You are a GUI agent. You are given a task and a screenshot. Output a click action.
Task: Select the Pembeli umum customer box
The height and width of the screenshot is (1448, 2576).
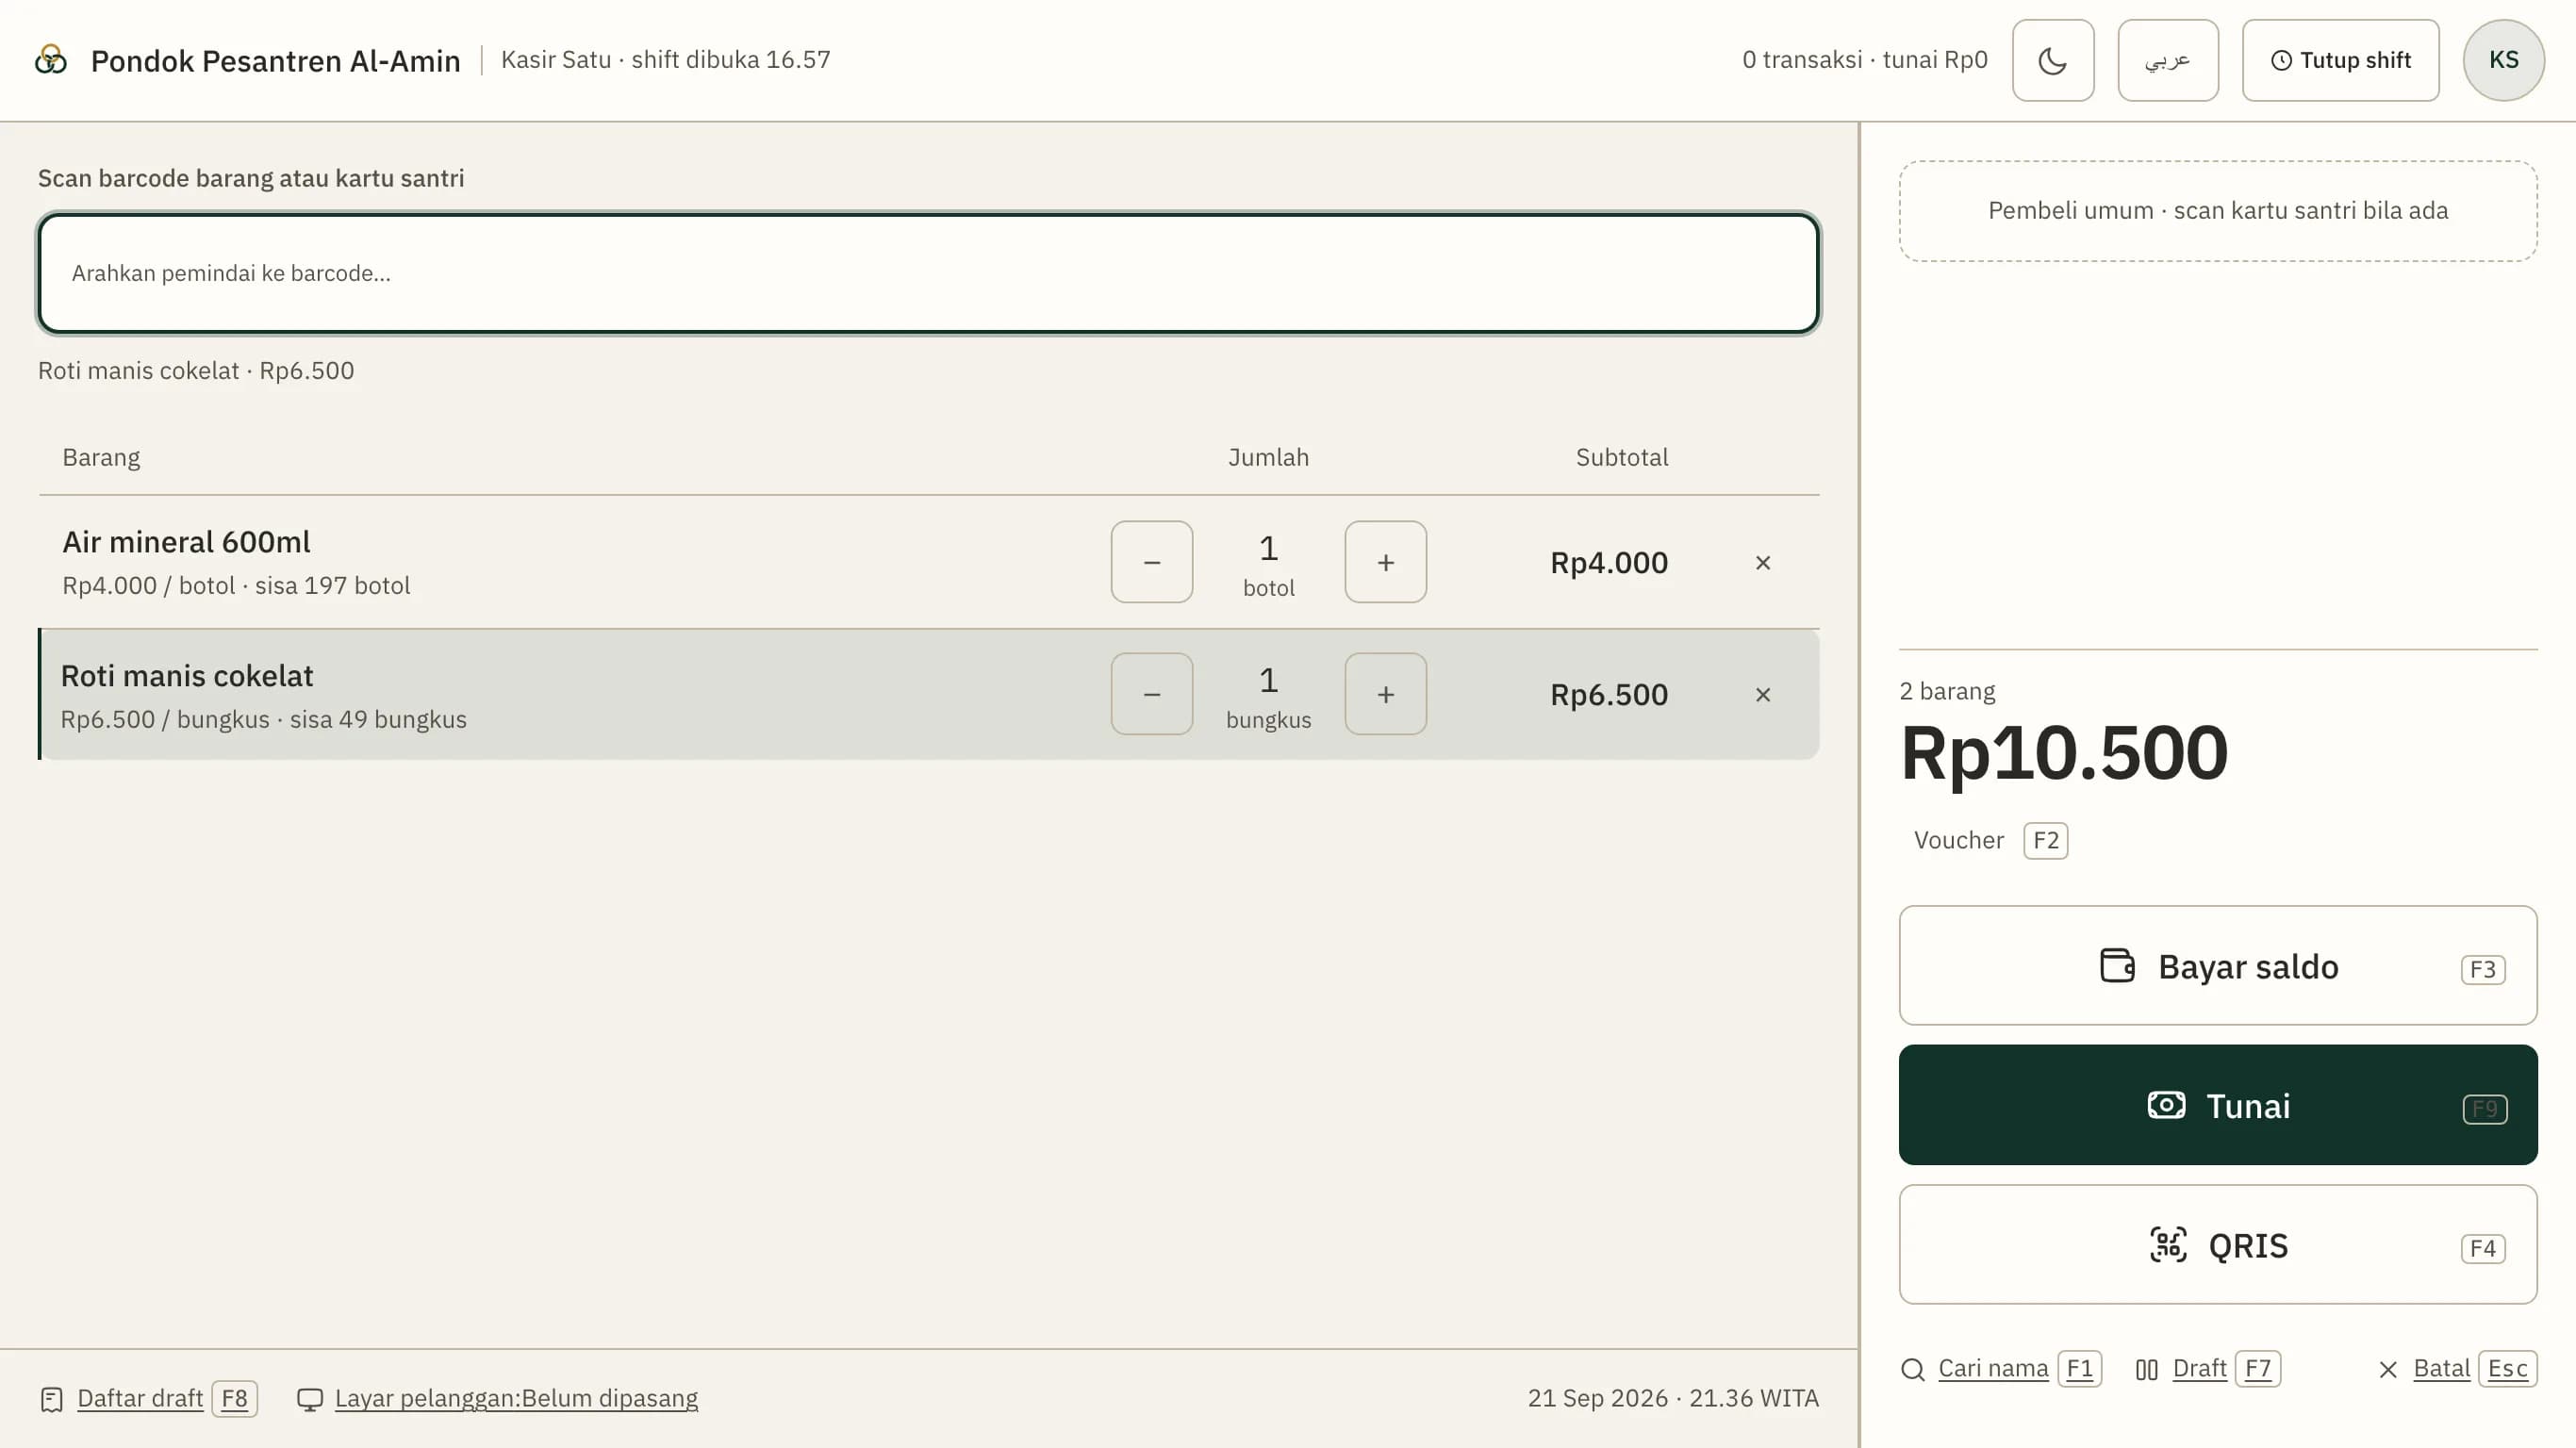point(2217,211)
